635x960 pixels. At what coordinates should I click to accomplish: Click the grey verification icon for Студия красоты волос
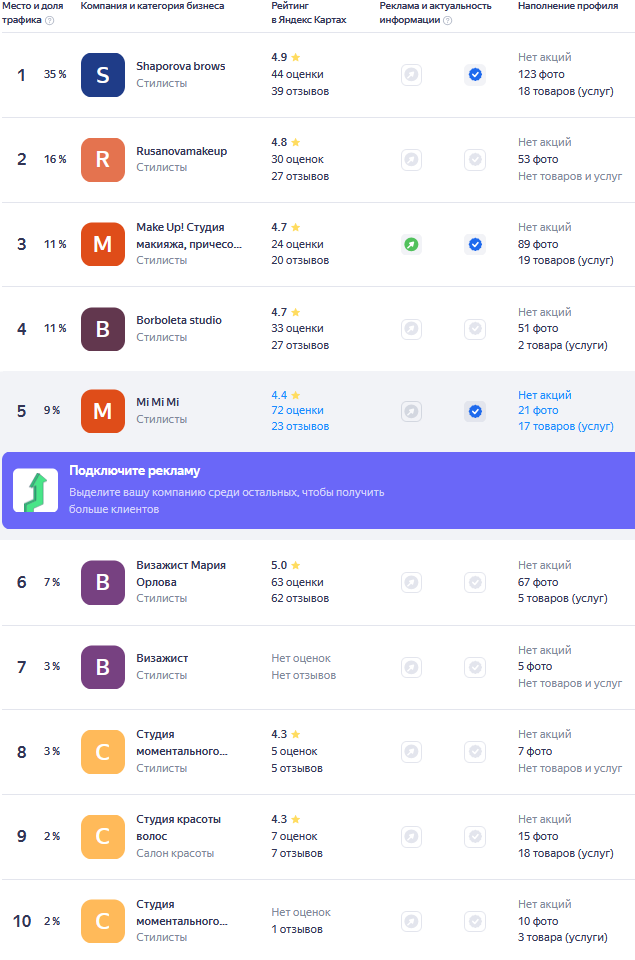pos(475,836)
